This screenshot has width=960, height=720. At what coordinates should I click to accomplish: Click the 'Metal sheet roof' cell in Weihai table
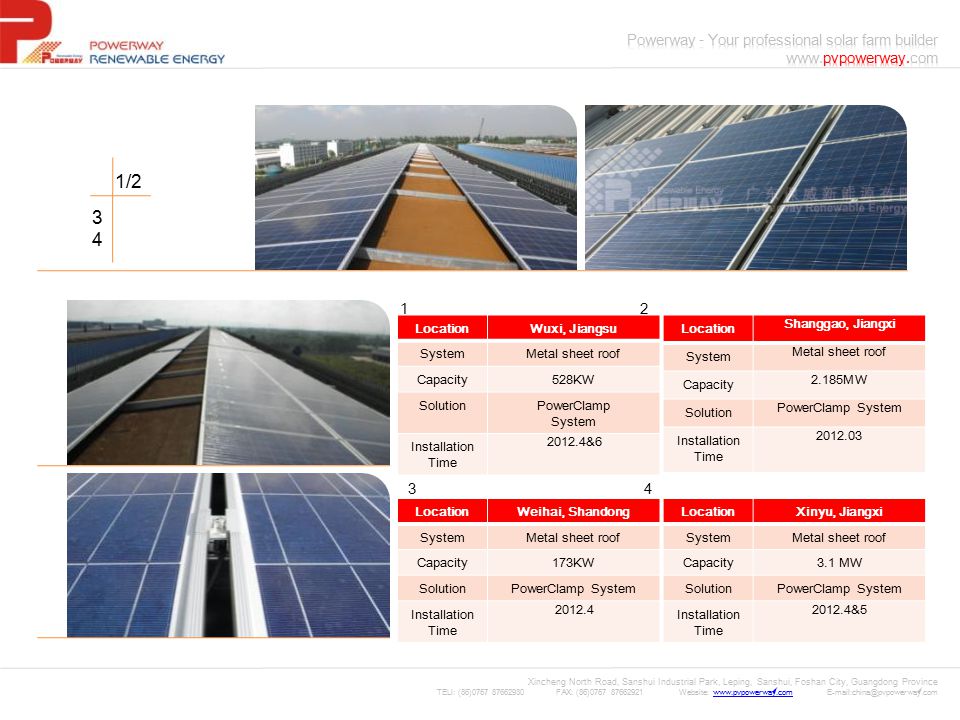pyautogui.click(x=573, y=538)
